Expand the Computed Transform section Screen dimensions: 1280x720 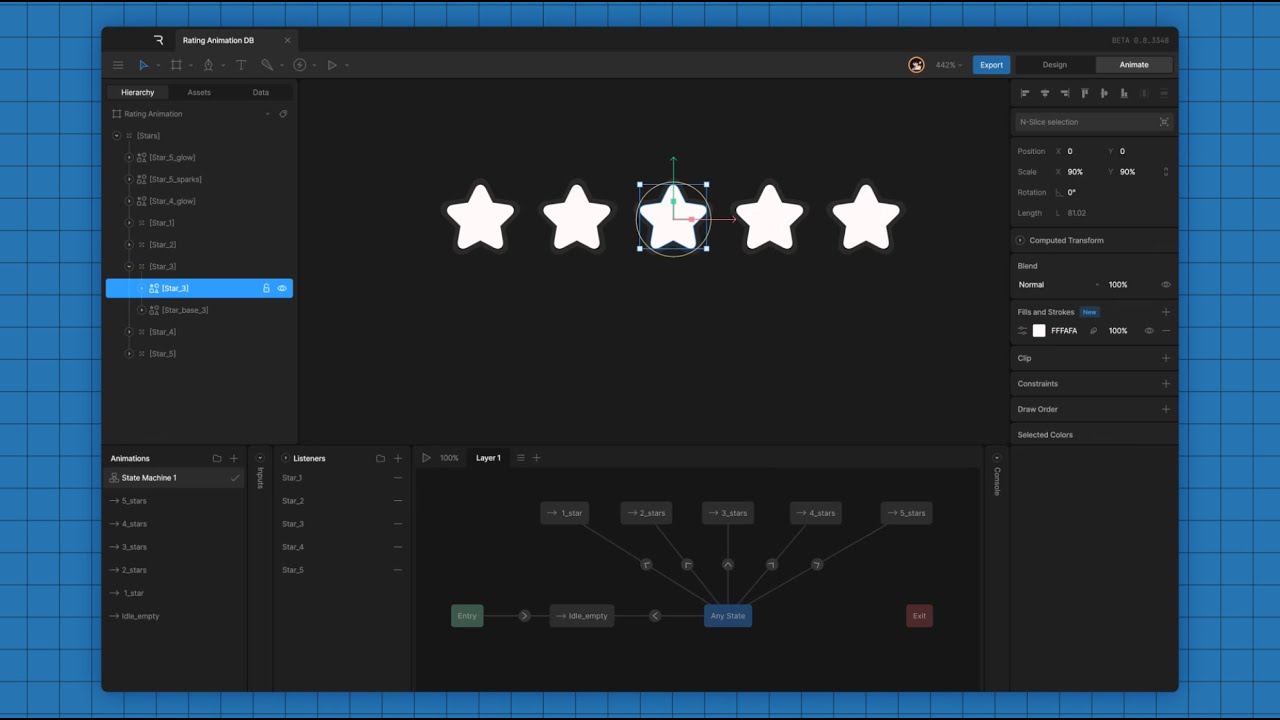pyautogui.click(x=1020, y=241)
